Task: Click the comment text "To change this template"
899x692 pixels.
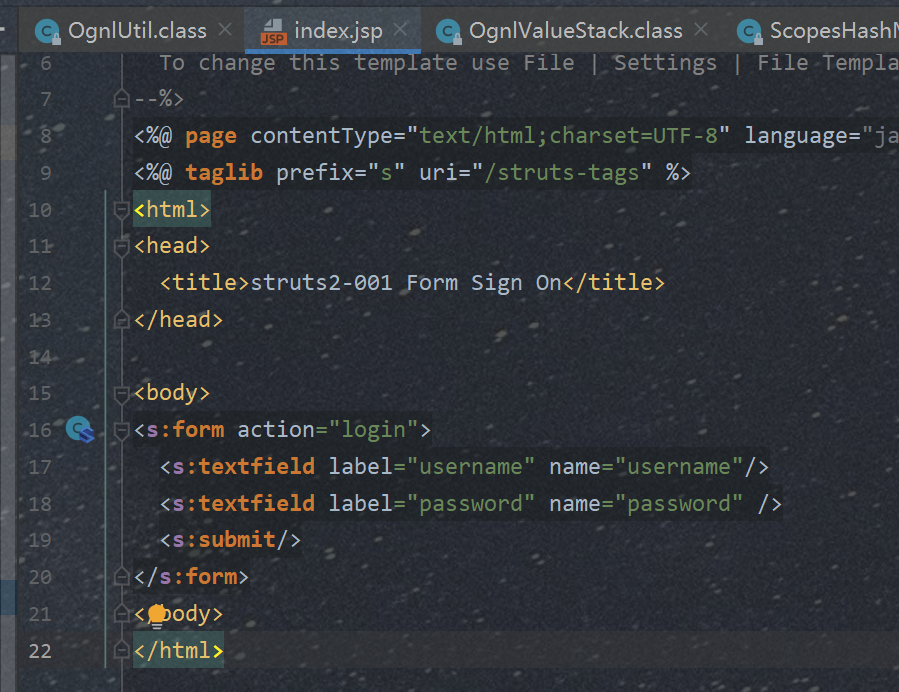Action: click(x=308, y=63)
